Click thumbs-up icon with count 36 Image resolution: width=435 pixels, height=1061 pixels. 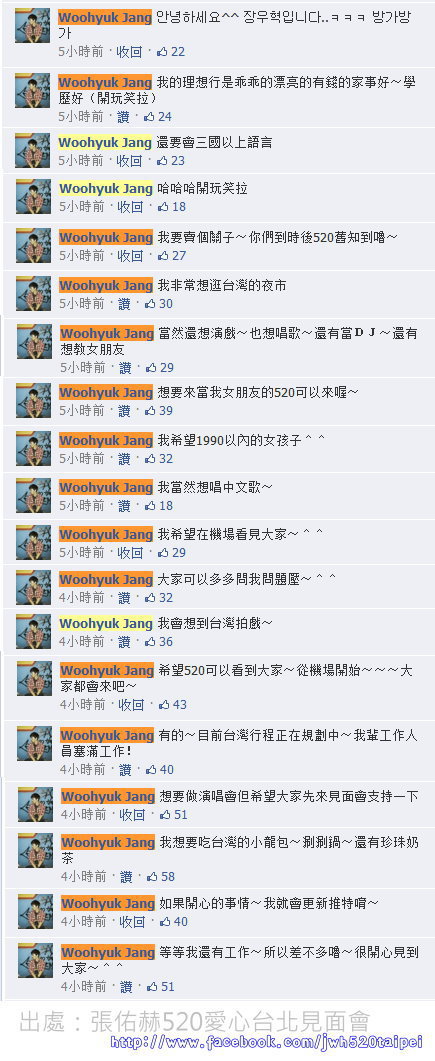point(150,641)
